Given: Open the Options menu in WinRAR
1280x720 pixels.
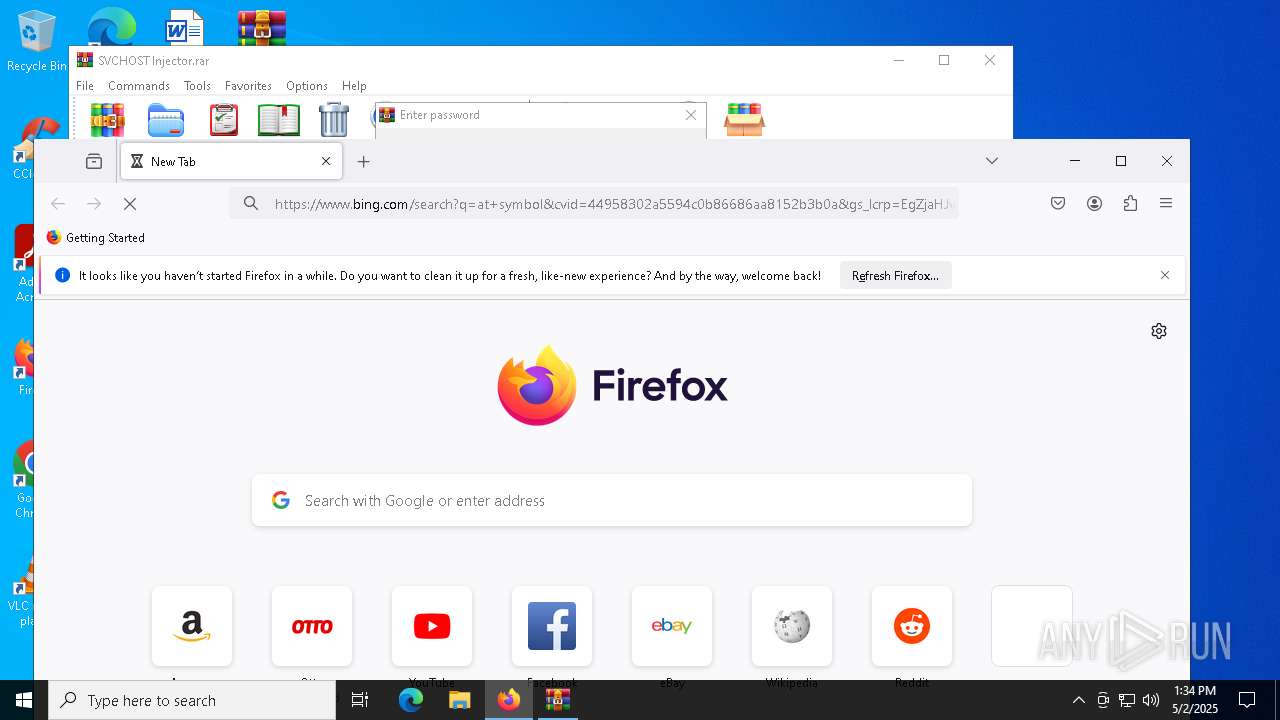Looking at the screenshot, I should click(x=307, y=86).
